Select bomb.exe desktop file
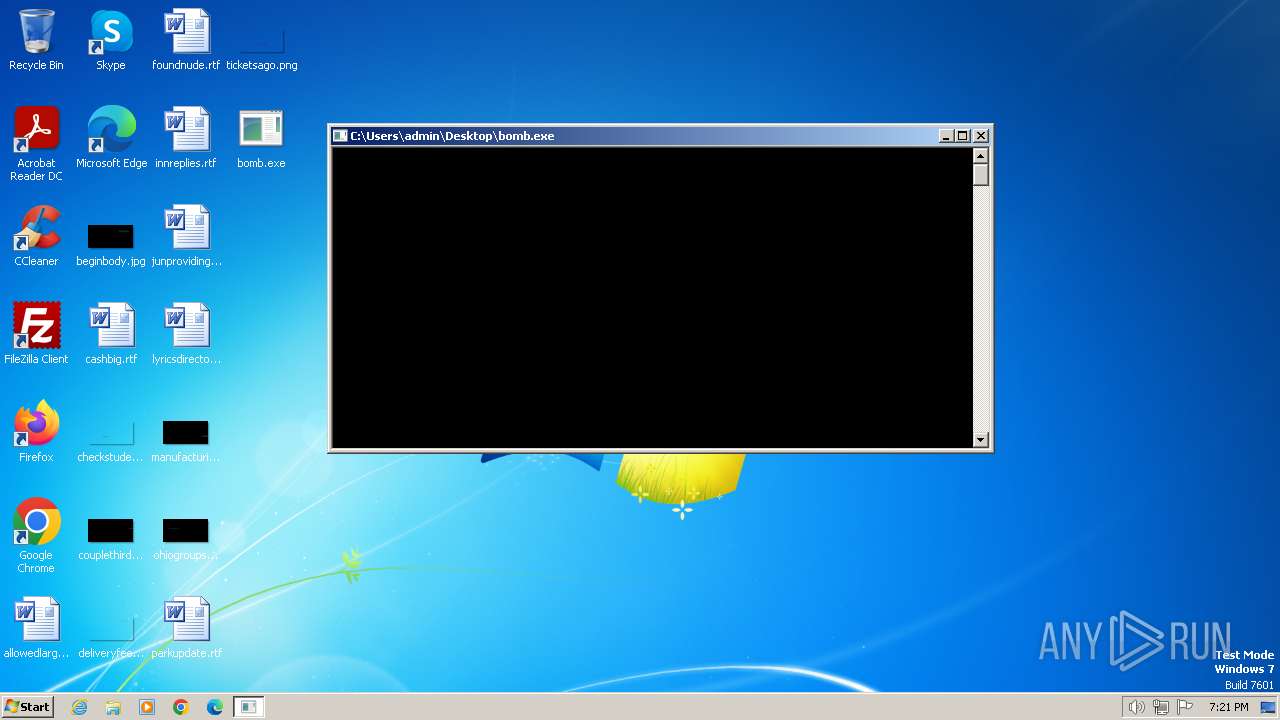The width and height of the screenshot is (1280, 720). coord(261,138)
